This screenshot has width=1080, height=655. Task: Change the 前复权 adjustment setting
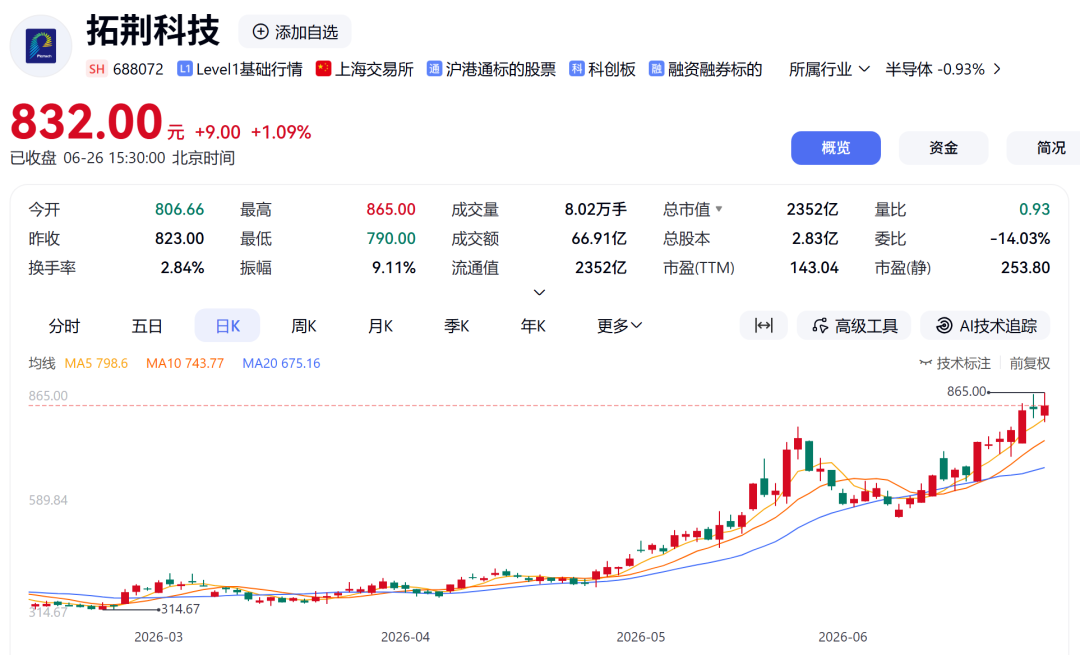tap(1030, 363)
